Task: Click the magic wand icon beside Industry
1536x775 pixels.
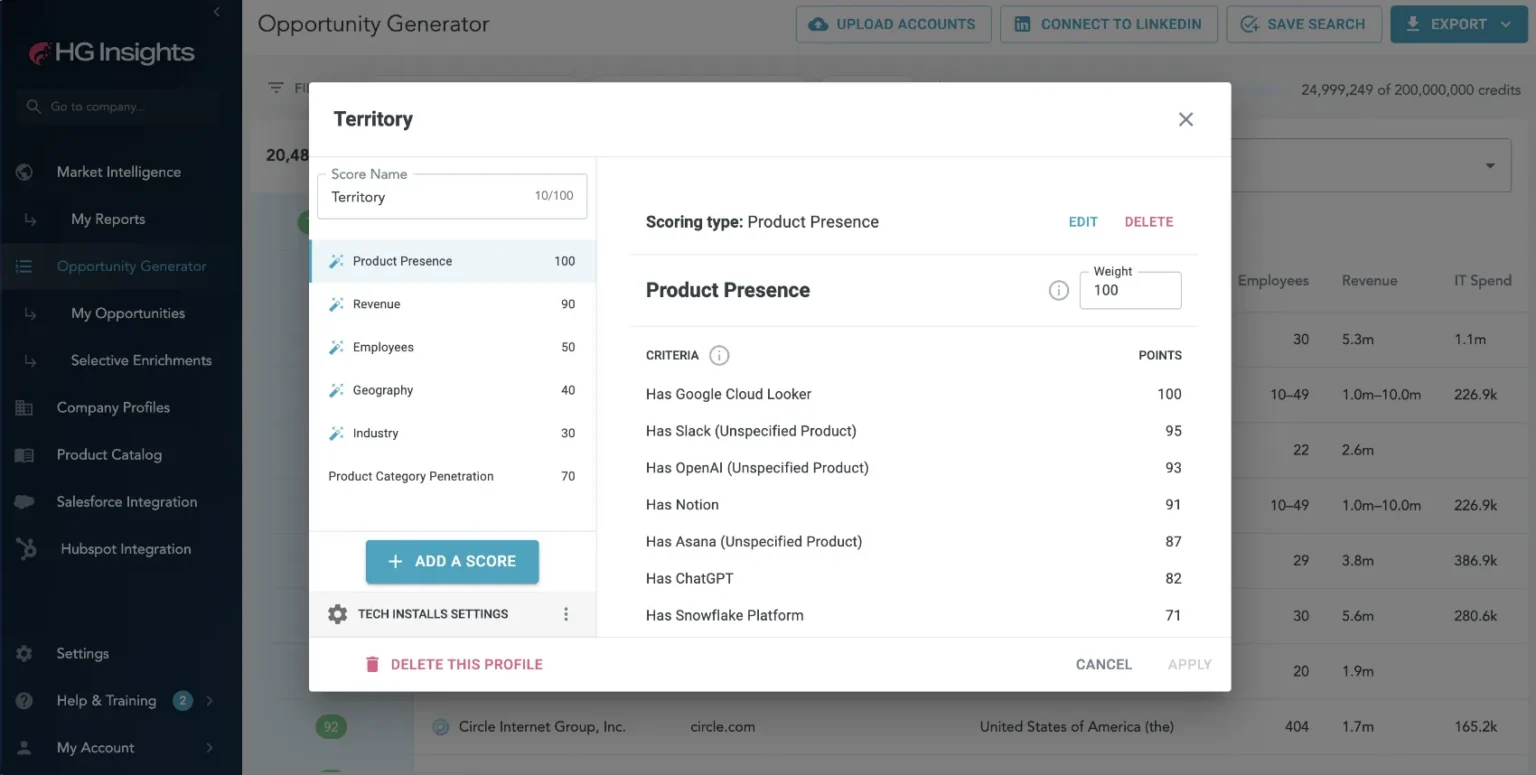Action: 336,433
